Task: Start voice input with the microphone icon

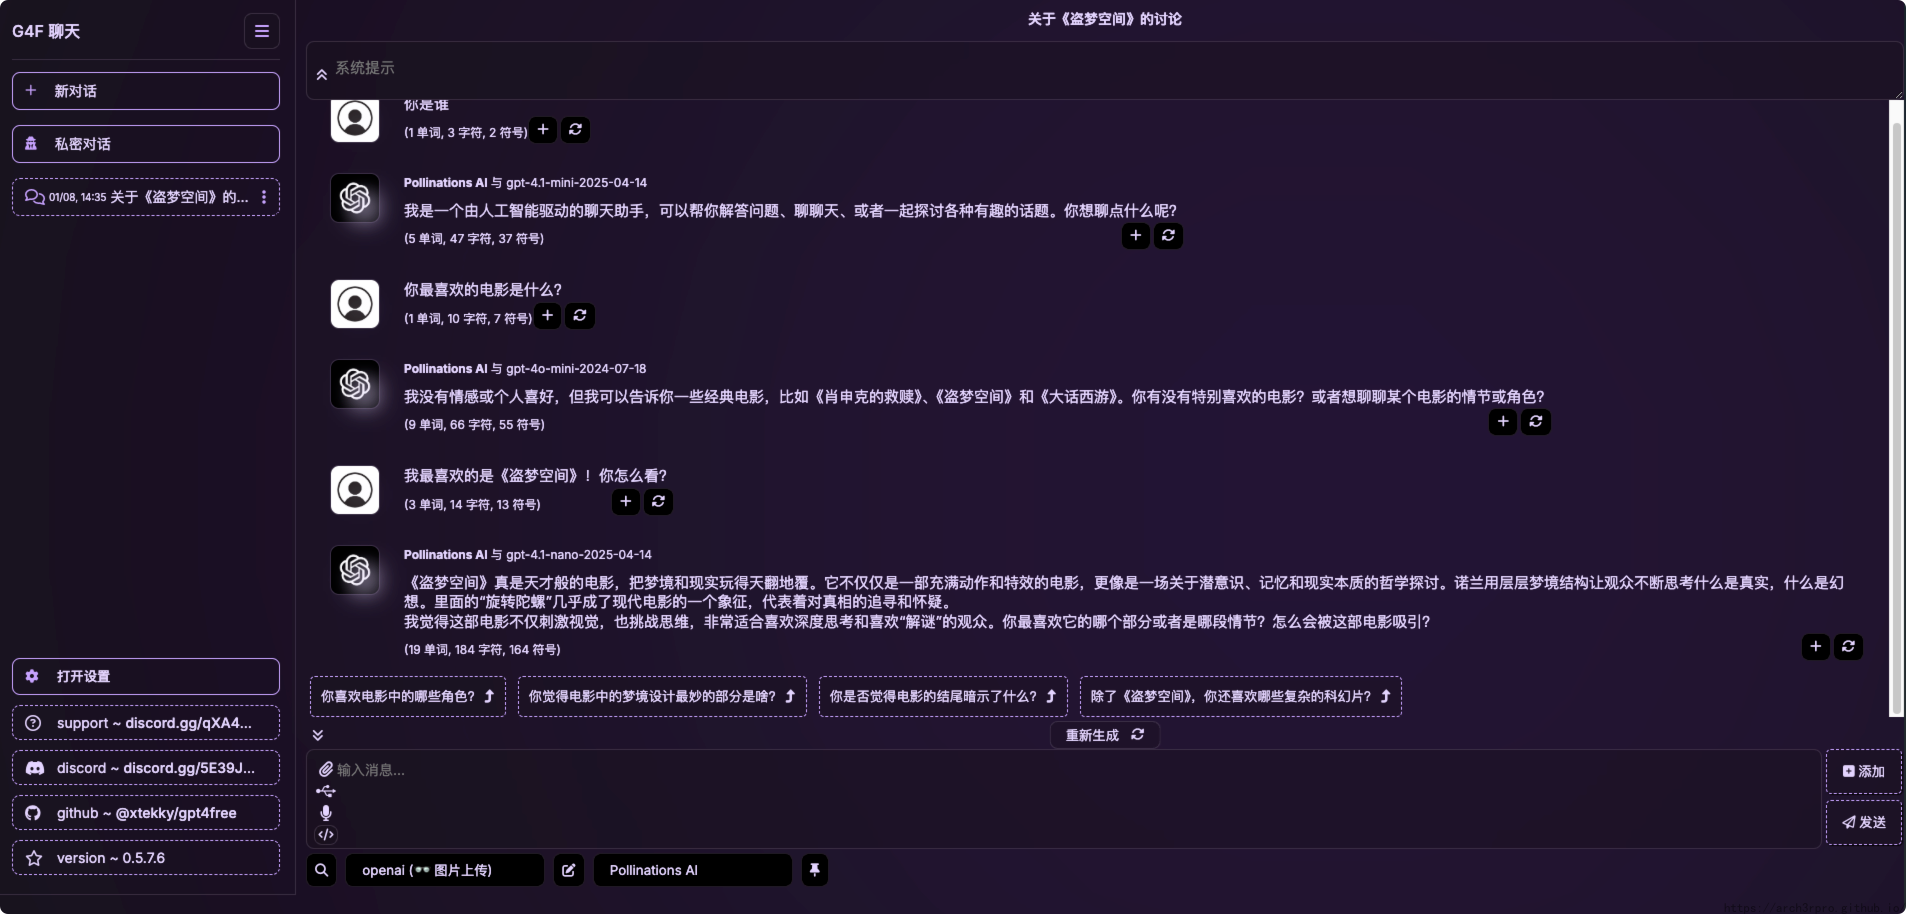Action: point(326,813)
